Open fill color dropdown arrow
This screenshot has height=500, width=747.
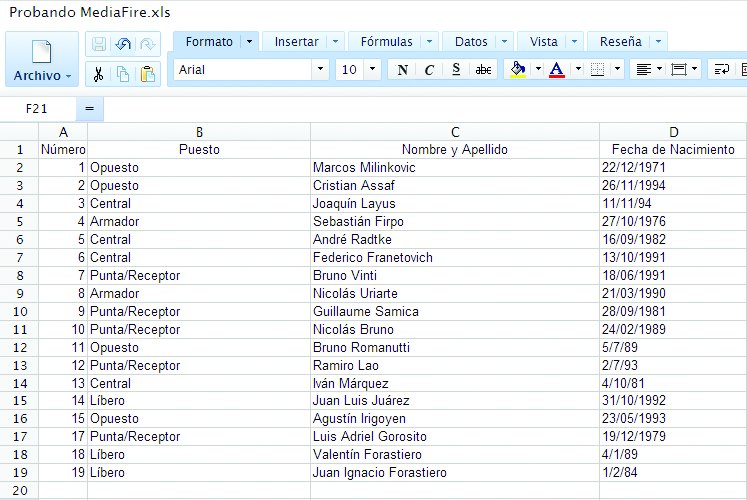(538, 69)
